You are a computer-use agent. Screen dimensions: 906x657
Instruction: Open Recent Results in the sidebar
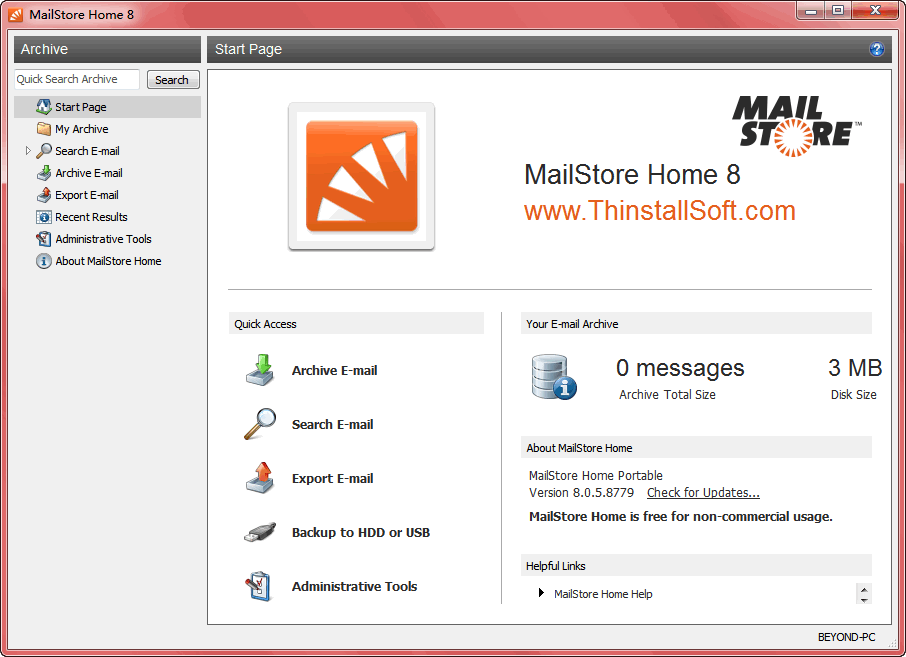pos(91,217)
